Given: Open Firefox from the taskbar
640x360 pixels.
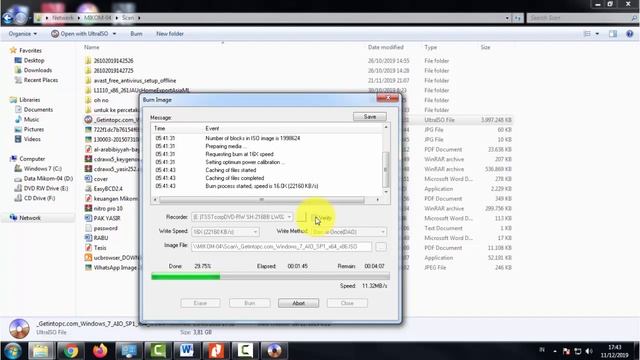Looking at the screenshot, I should pos(100,351).
